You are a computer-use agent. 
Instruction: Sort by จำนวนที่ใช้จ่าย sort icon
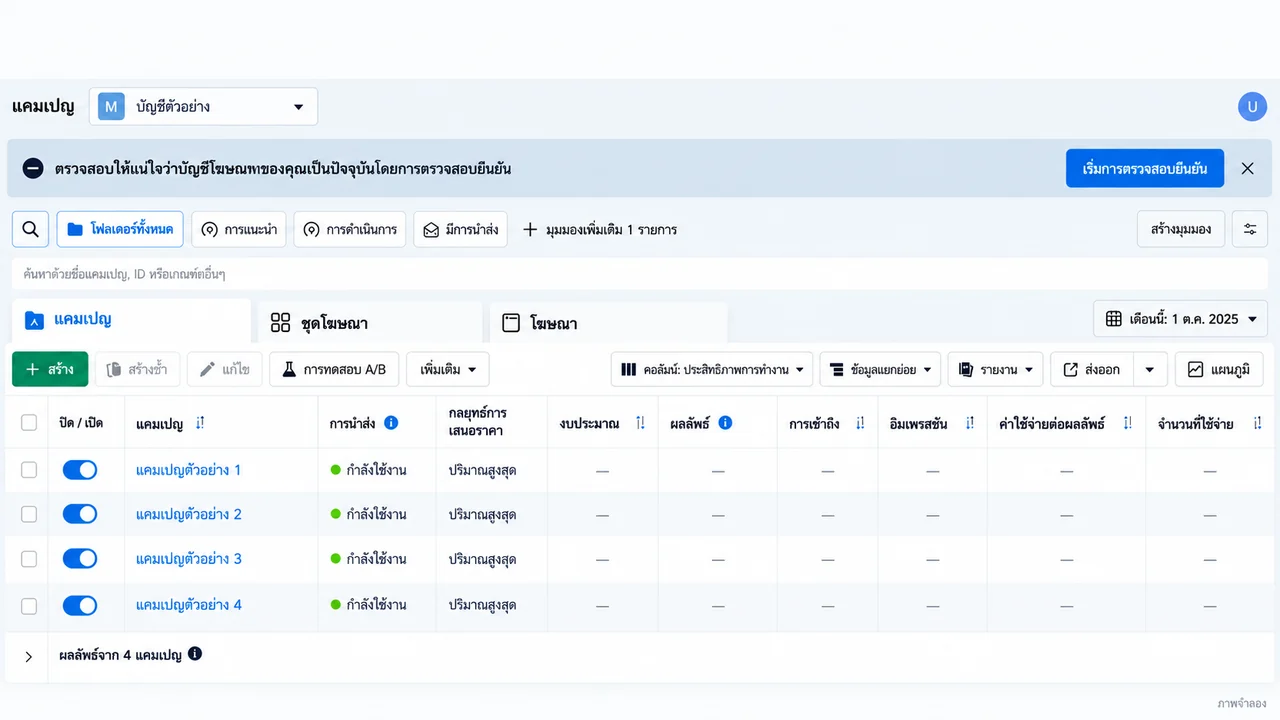1256,423
